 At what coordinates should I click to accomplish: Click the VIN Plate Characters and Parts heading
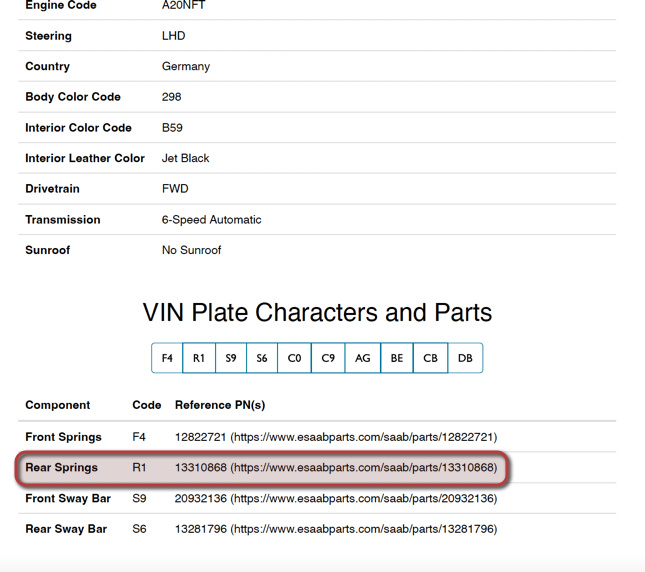(317, 313)
